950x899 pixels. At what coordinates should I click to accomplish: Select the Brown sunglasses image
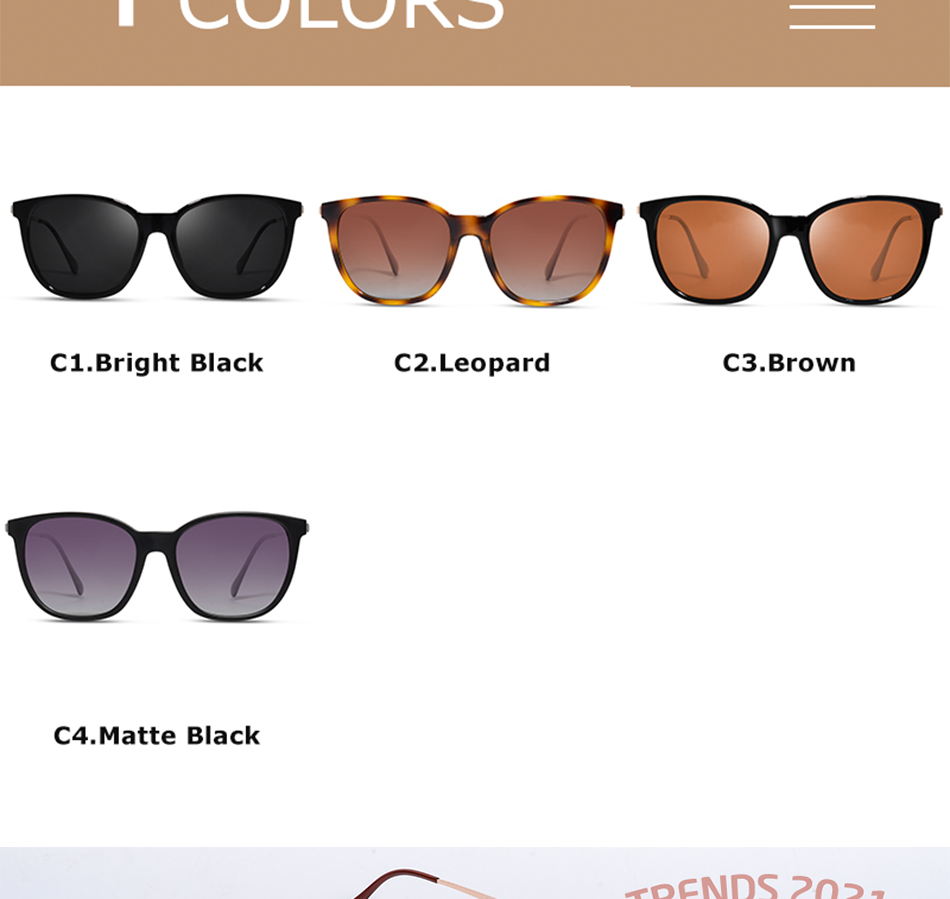coord(790,250)
